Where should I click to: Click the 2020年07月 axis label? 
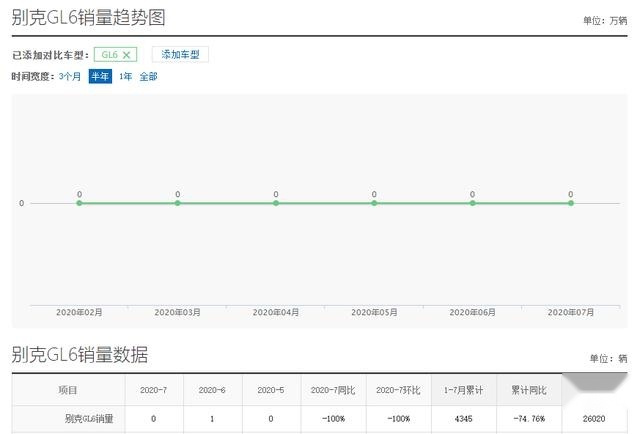click(x=571, y=312)
